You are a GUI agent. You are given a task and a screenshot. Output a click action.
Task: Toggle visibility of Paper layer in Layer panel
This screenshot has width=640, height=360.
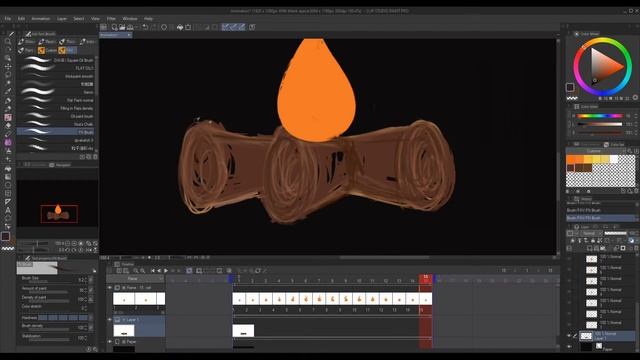click(x=569, y=347)
